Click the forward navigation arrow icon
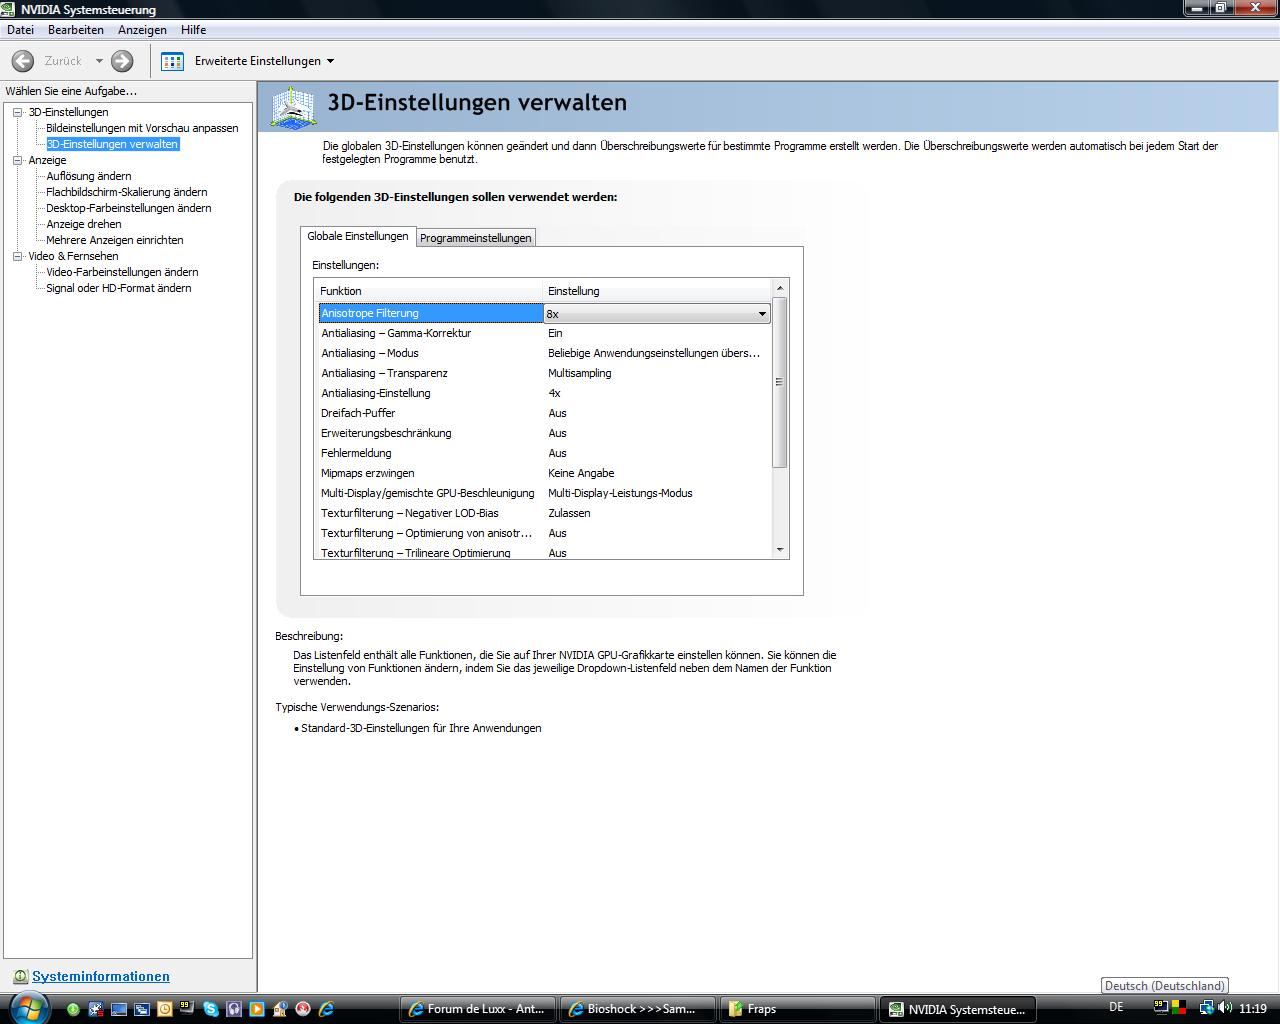Screen dimensions: 1280x1024 tap(122, 61)
